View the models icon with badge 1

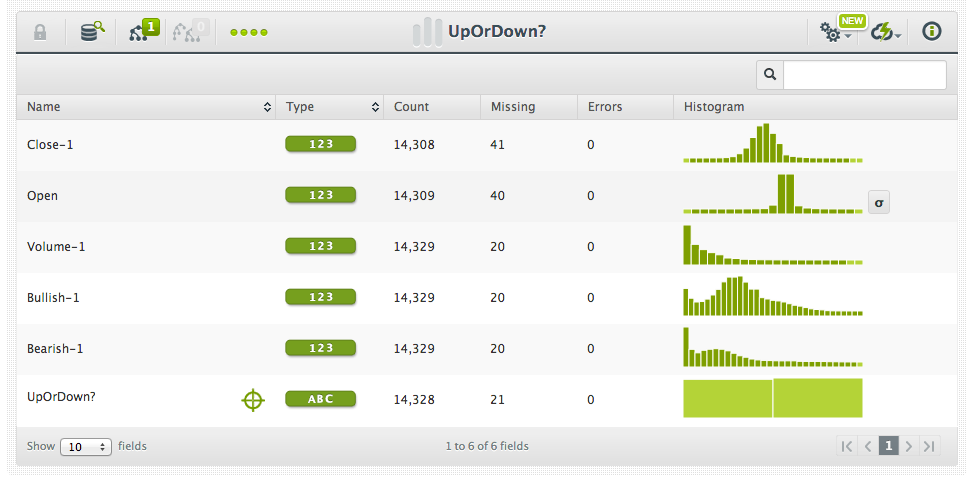tap(144, 30)
